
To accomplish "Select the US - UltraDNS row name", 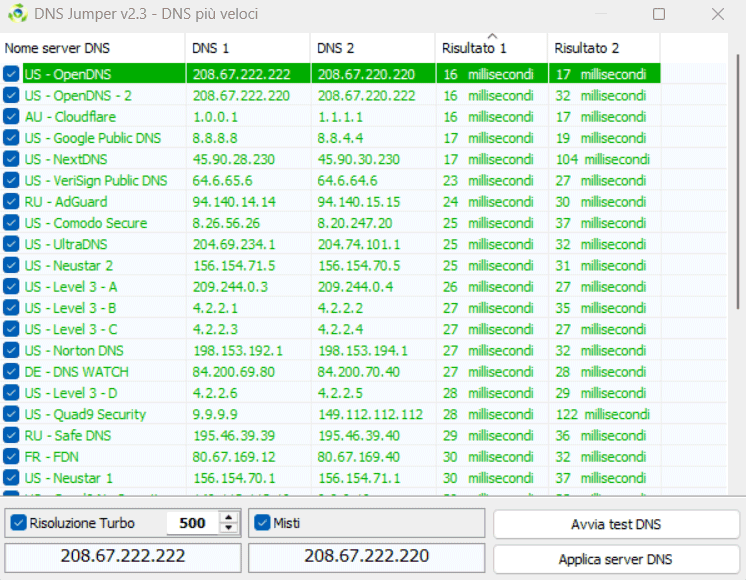I will 66,244.
